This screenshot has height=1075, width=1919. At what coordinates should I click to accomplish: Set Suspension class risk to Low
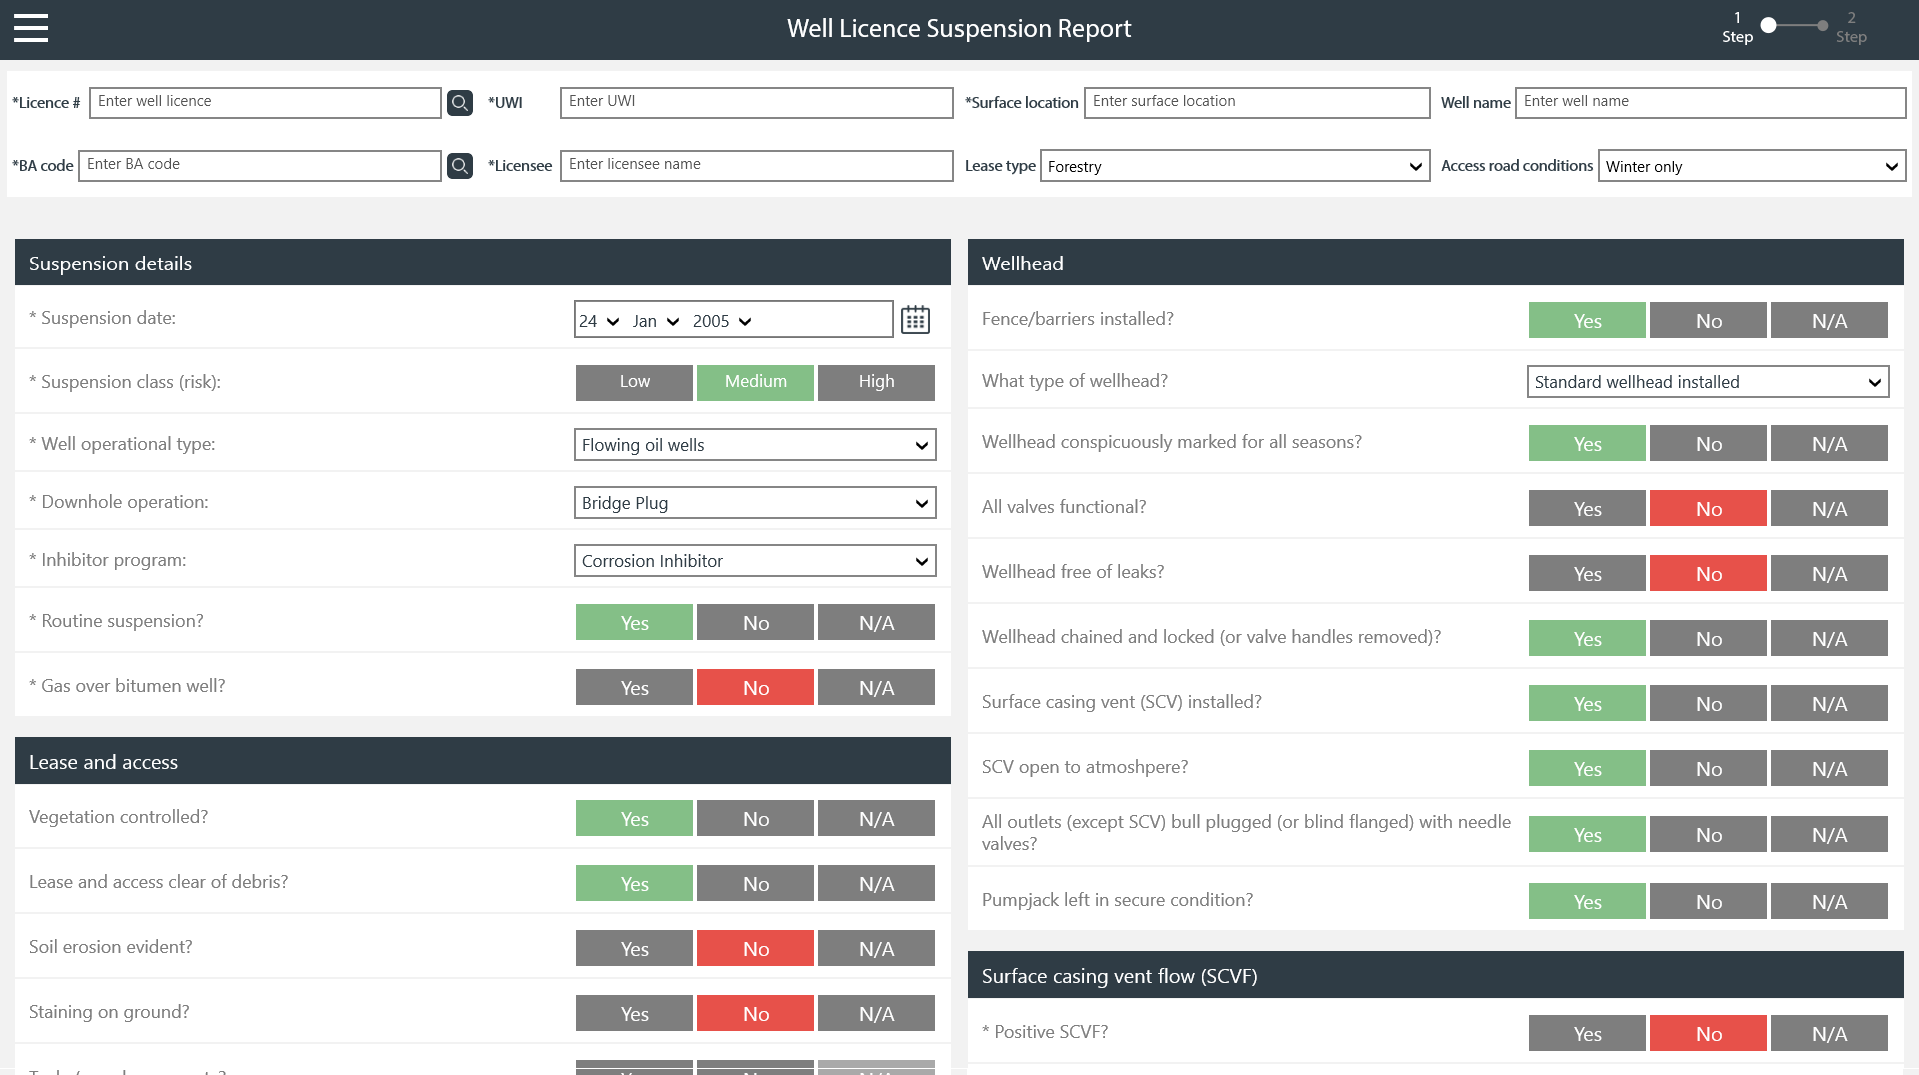click(x=634, y=382)
